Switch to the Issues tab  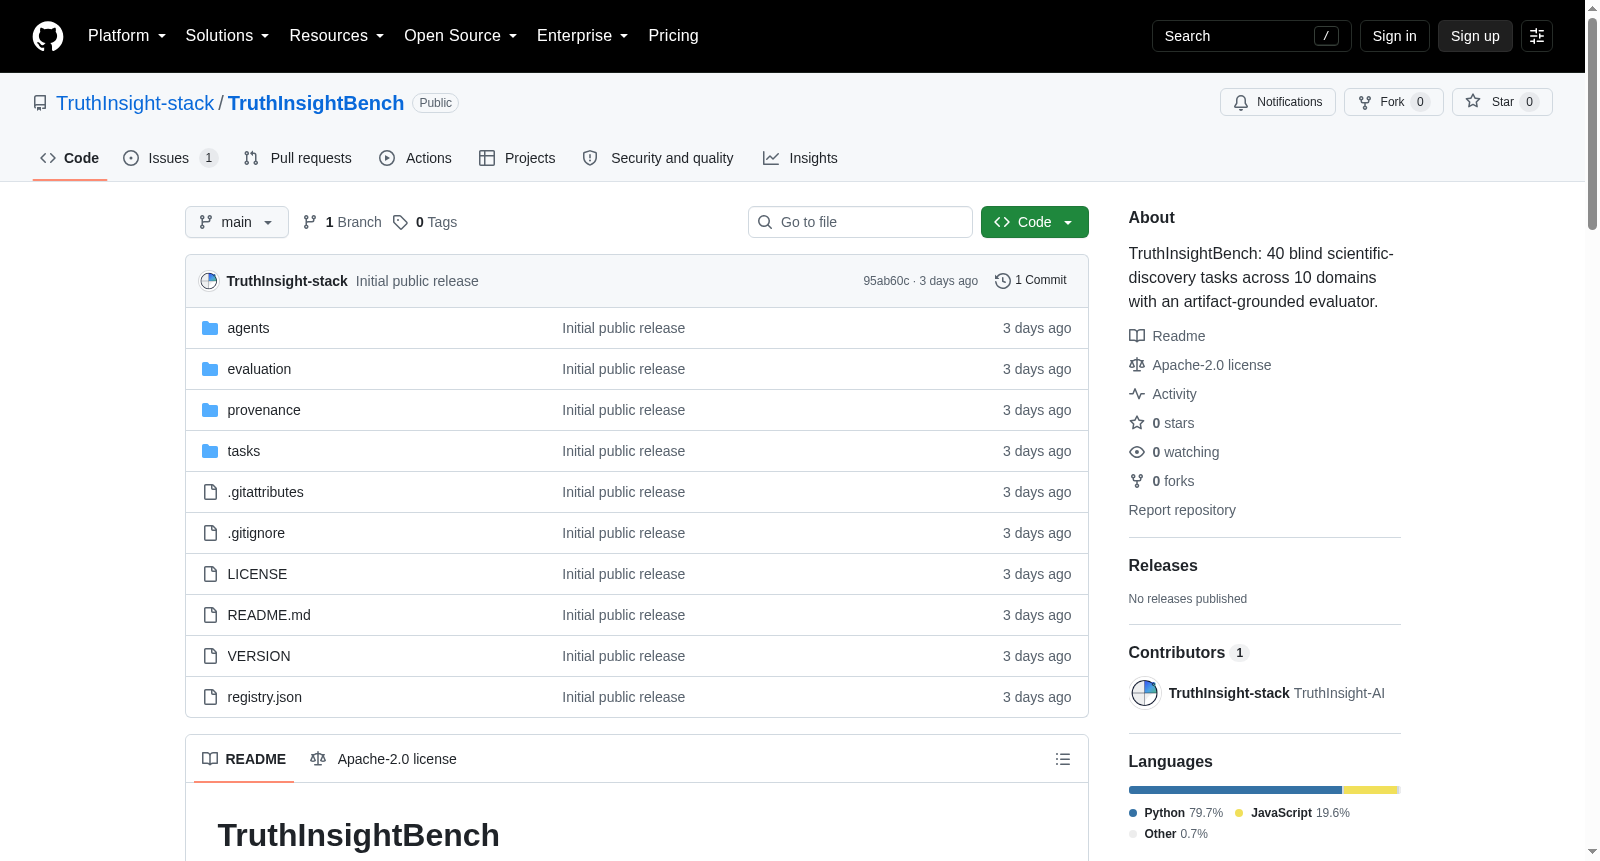coord(170,158)
